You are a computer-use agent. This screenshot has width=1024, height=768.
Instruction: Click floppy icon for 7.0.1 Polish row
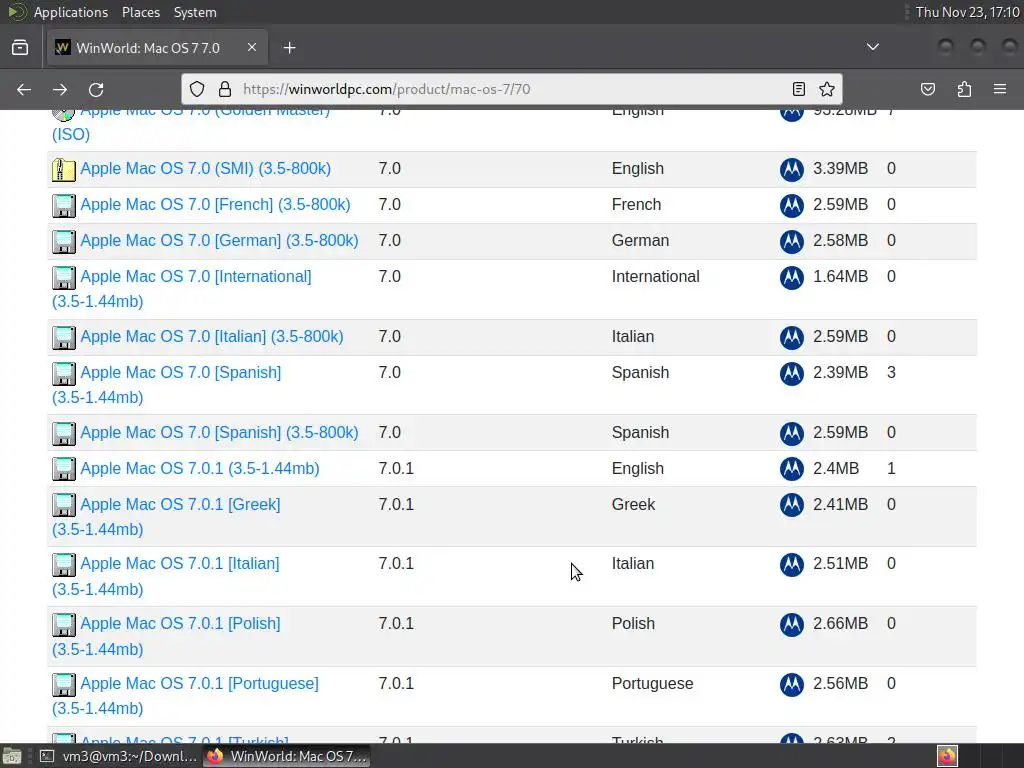[63, 624]
